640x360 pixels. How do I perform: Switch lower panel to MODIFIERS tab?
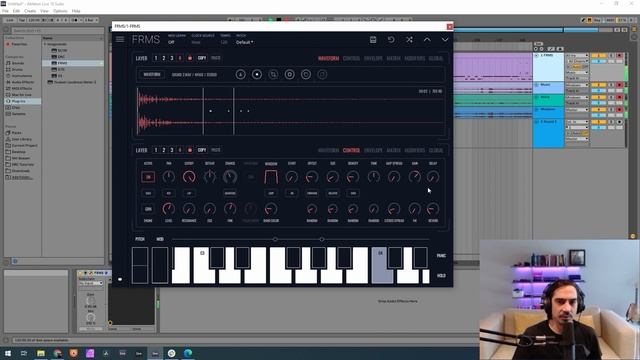click(x=415, y=150)
